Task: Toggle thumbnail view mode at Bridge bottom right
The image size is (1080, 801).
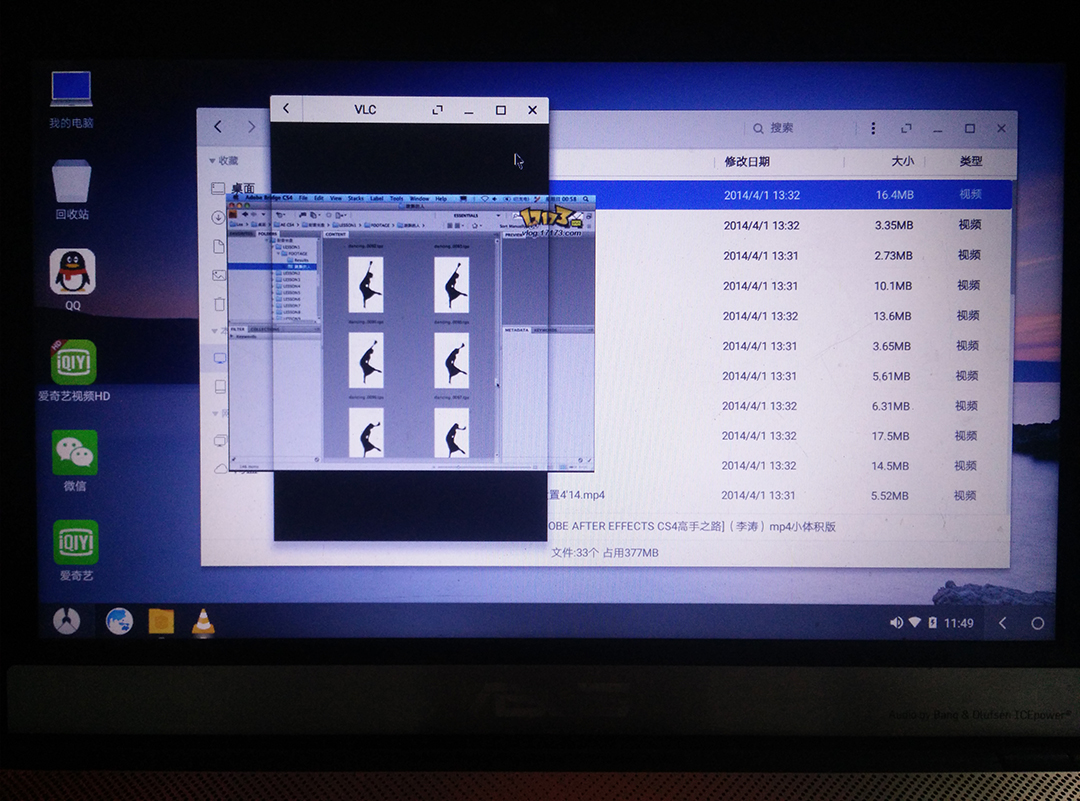Action: tap(563, 466)
